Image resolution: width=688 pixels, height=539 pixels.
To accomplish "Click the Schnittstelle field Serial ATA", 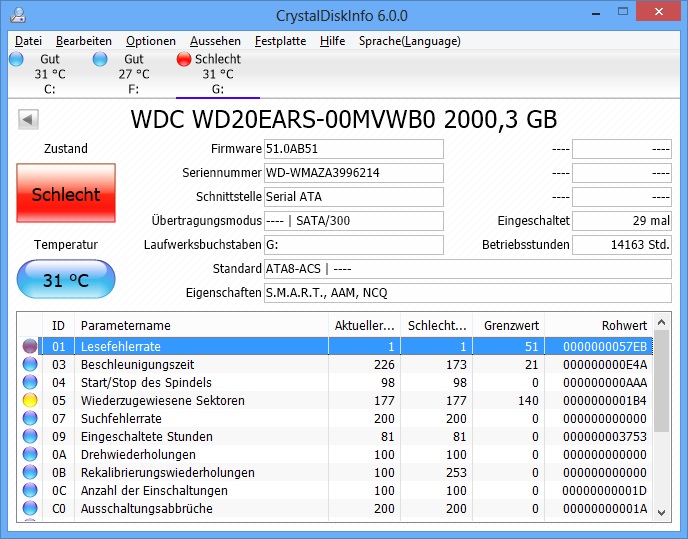I will [x=354, y=197].
